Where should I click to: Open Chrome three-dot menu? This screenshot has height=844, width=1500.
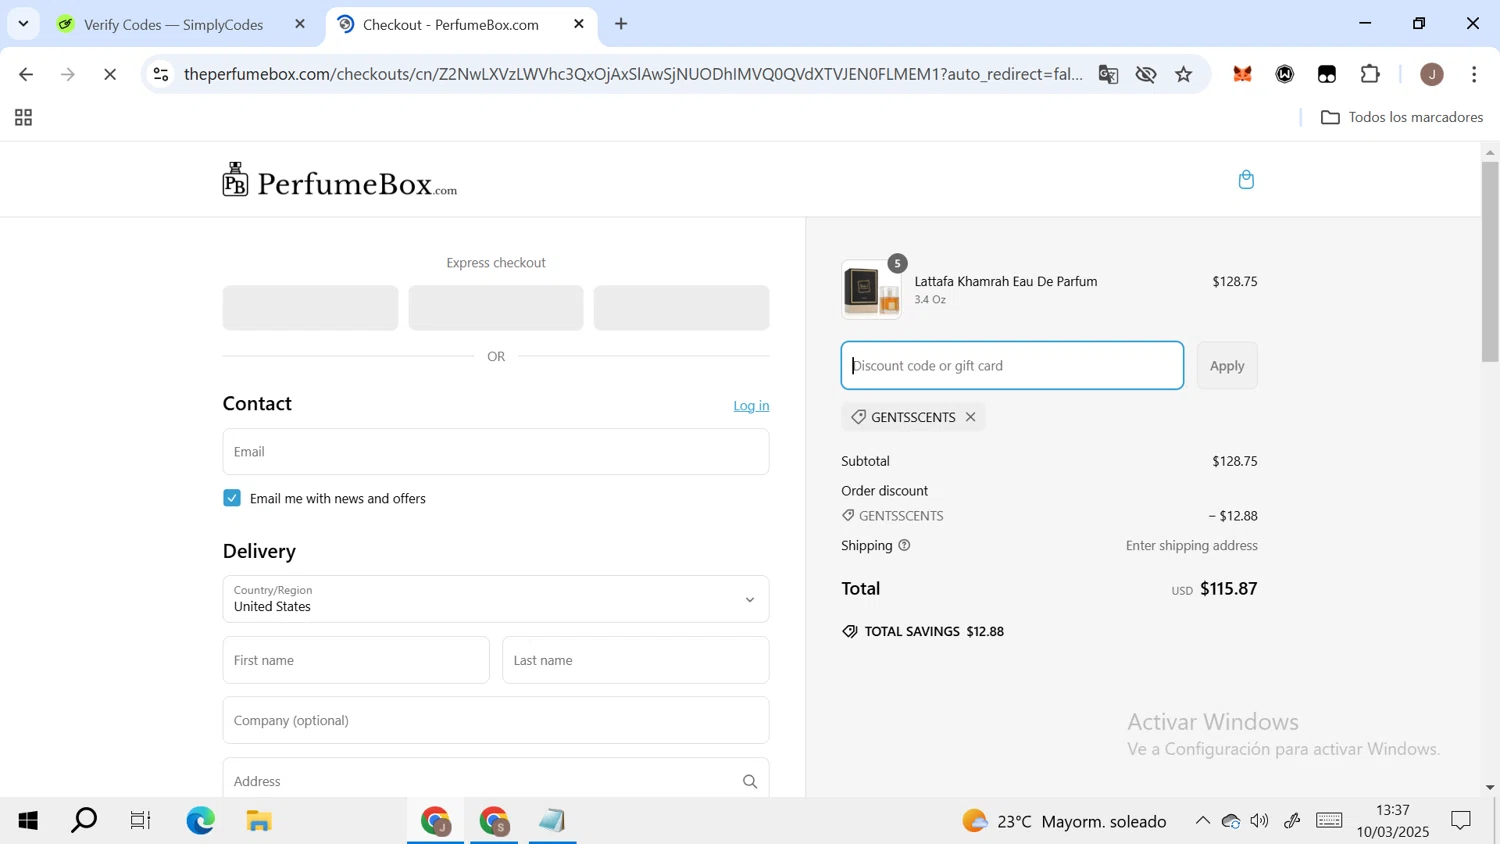pos(1474,74)
